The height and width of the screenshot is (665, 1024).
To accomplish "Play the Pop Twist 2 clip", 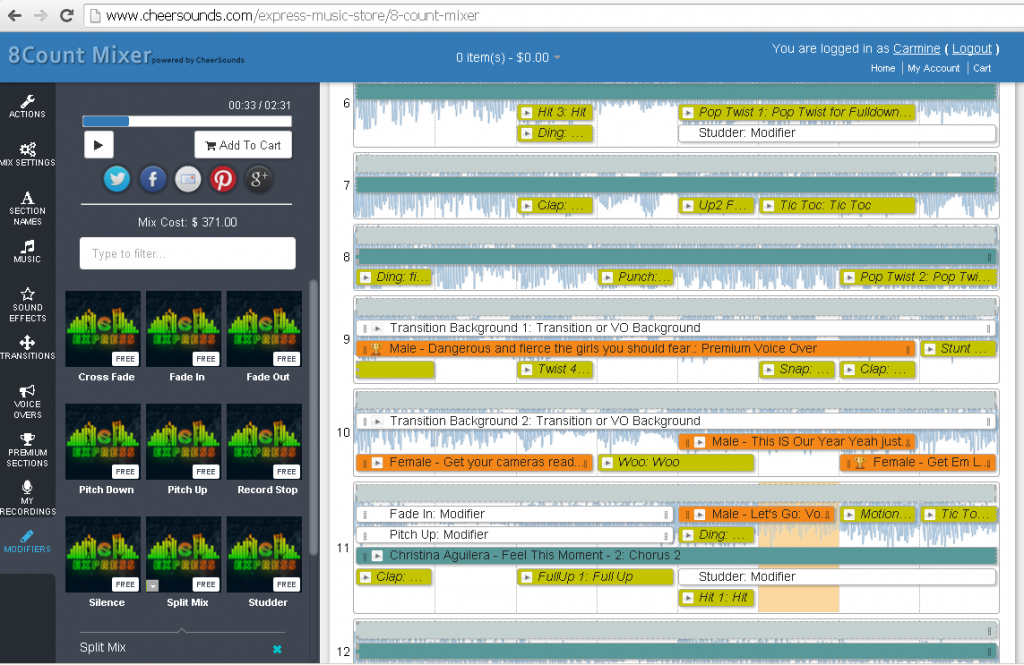I will coord(848,278).
